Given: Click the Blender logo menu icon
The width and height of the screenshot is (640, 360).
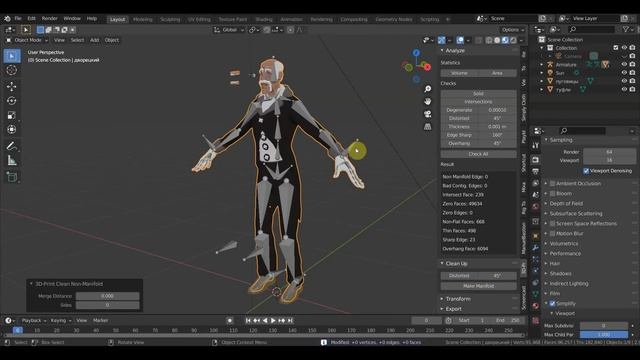Looking at the screenshot, I should click(7, 18).
